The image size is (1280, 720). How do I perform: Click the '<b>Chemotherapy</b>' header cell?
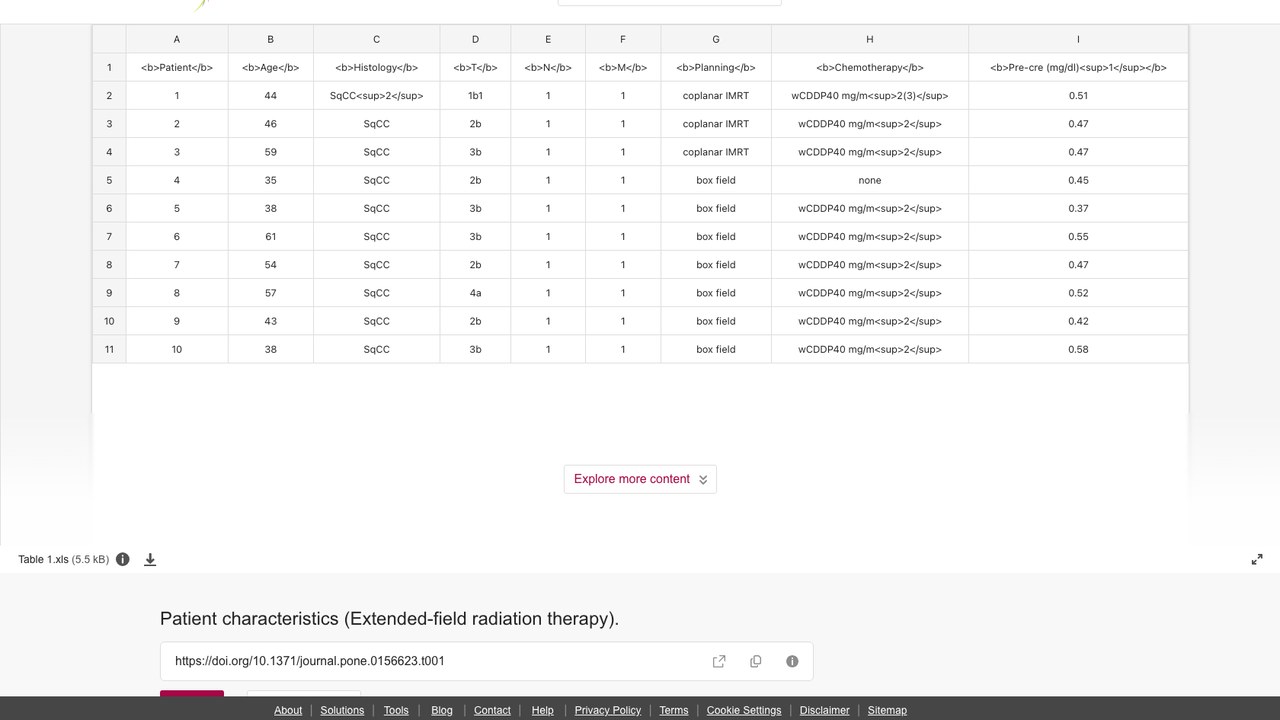(870, 67)
